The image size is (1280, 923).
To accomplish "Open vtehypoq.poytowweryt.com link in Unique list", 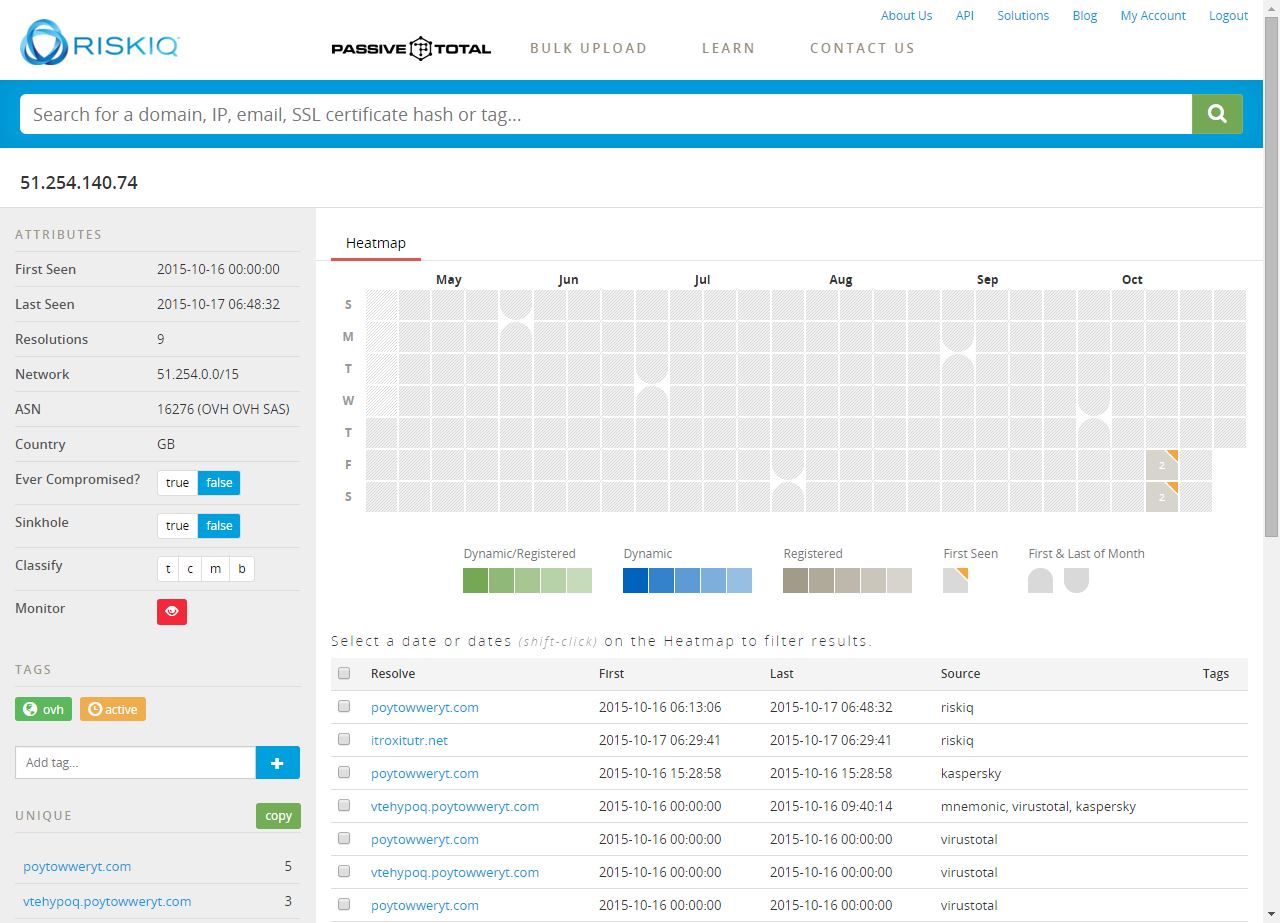I will click(x=107, y=901).
